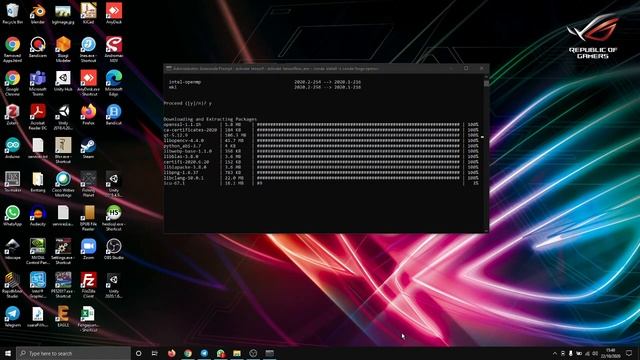Launch Blender from the desktop
Screen dimensions: 640x360
click(x=38, y=13)
